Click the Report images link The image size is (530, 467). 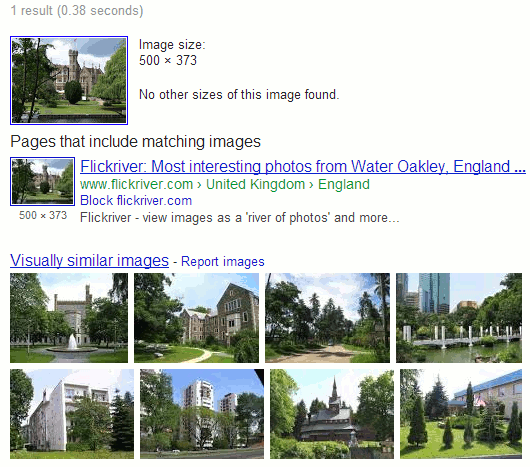(223, 262)
